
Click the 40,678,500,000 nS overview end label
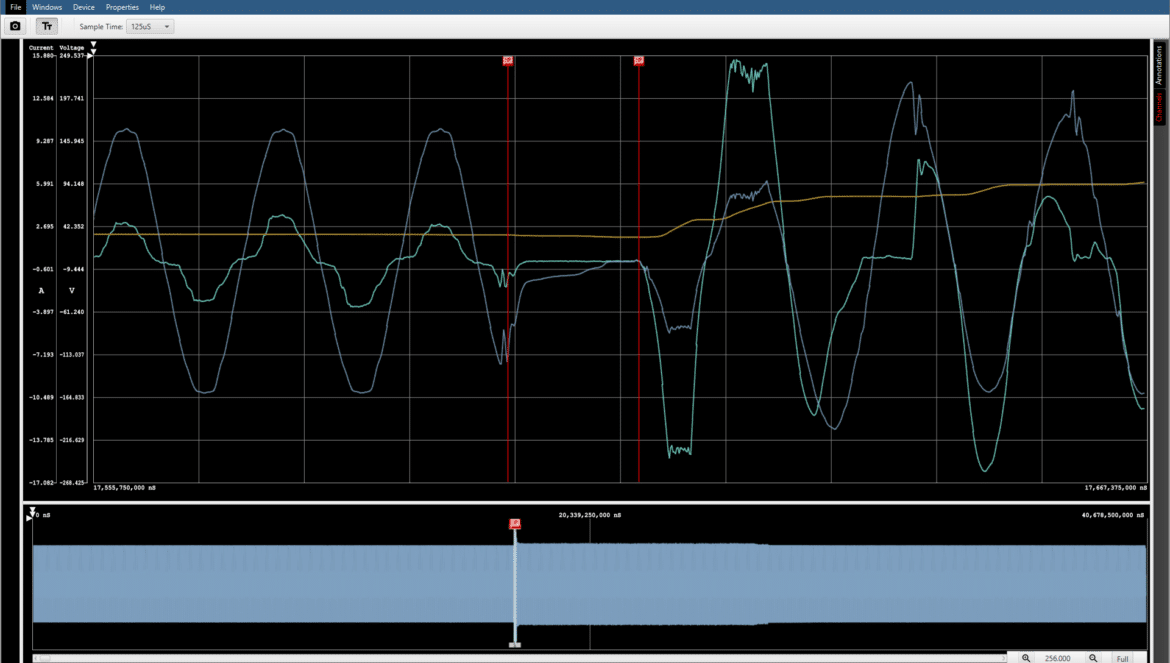tap(1113, 515)
